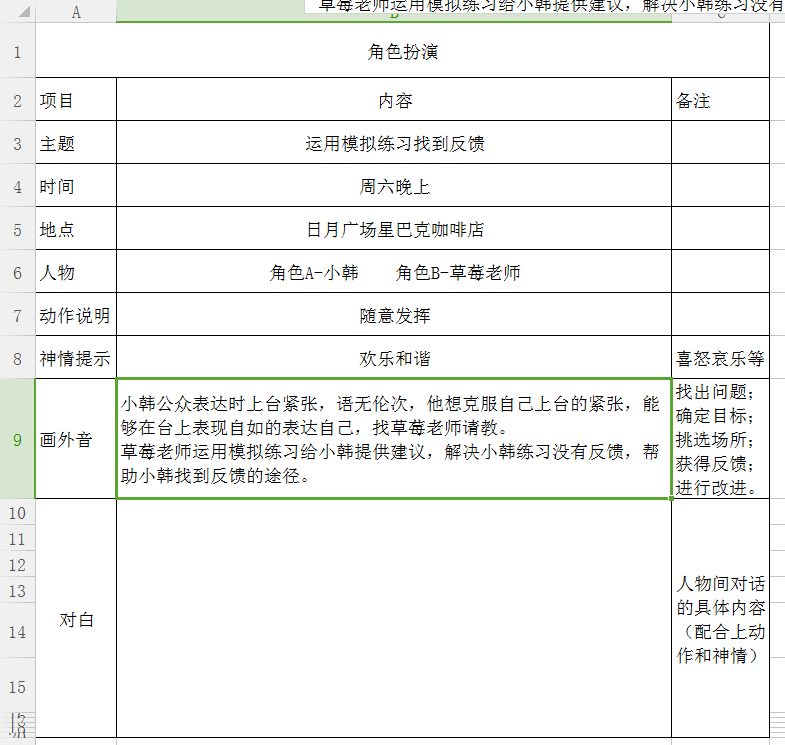Click the merged title cell 角色扮演
The width and height of the screenshot is (785, 745).
[402, 51]
